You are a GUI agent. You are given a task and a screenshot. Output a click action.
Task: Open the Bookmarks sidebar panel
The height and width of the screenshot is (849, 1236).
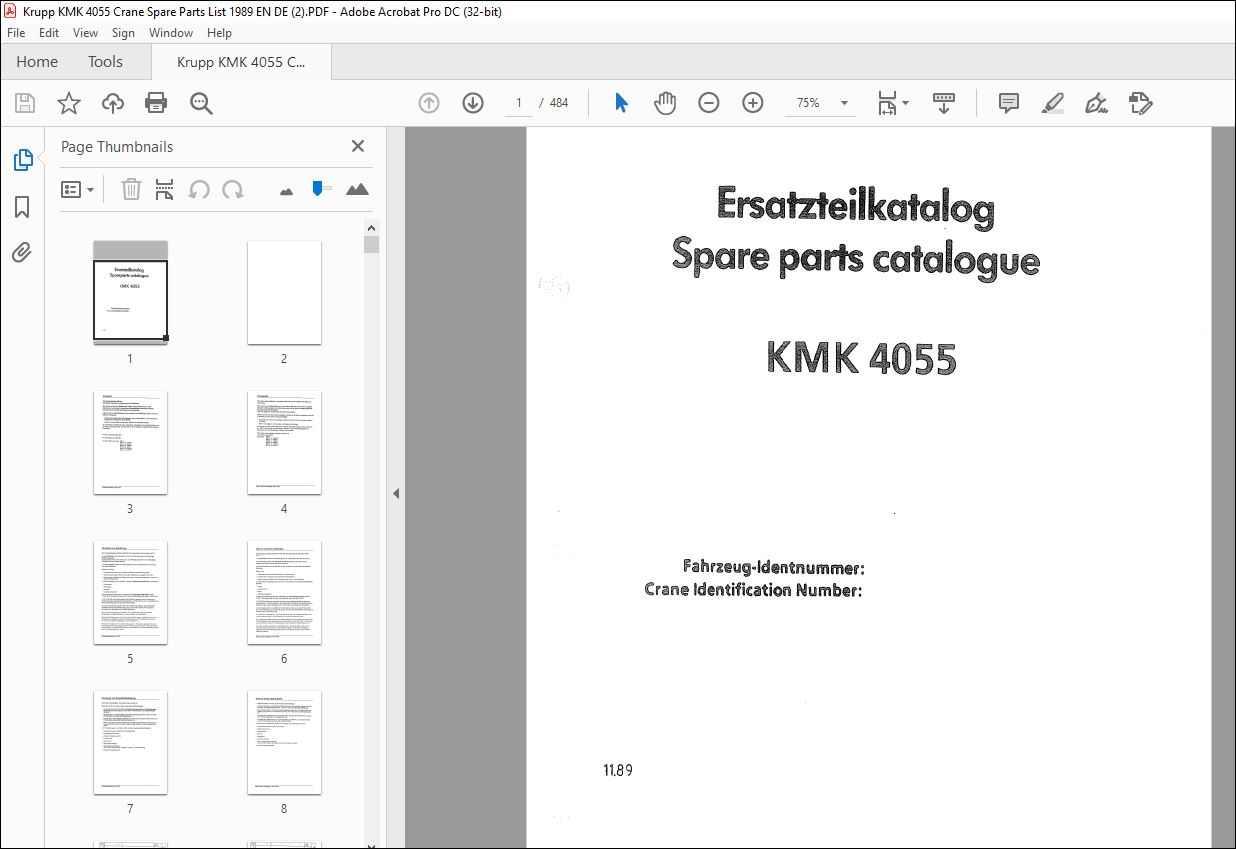(x=22, y=207)
